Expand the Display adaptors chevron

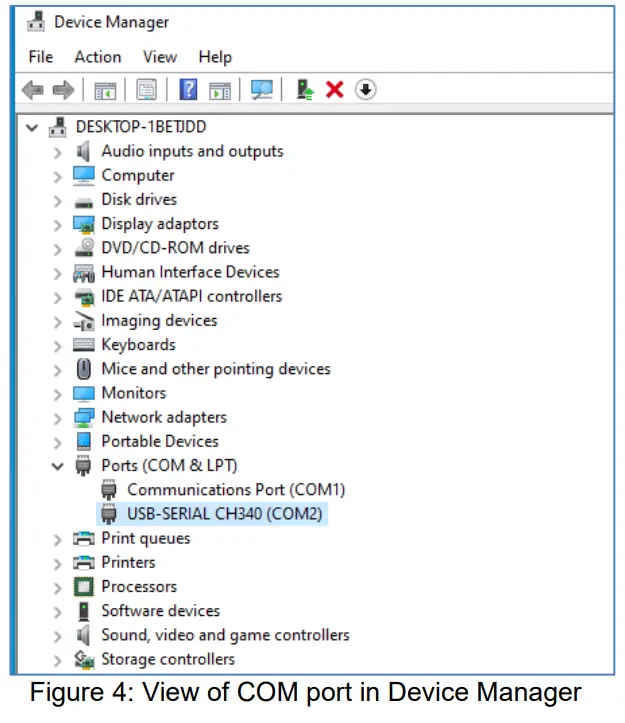[x=57, y=225]
